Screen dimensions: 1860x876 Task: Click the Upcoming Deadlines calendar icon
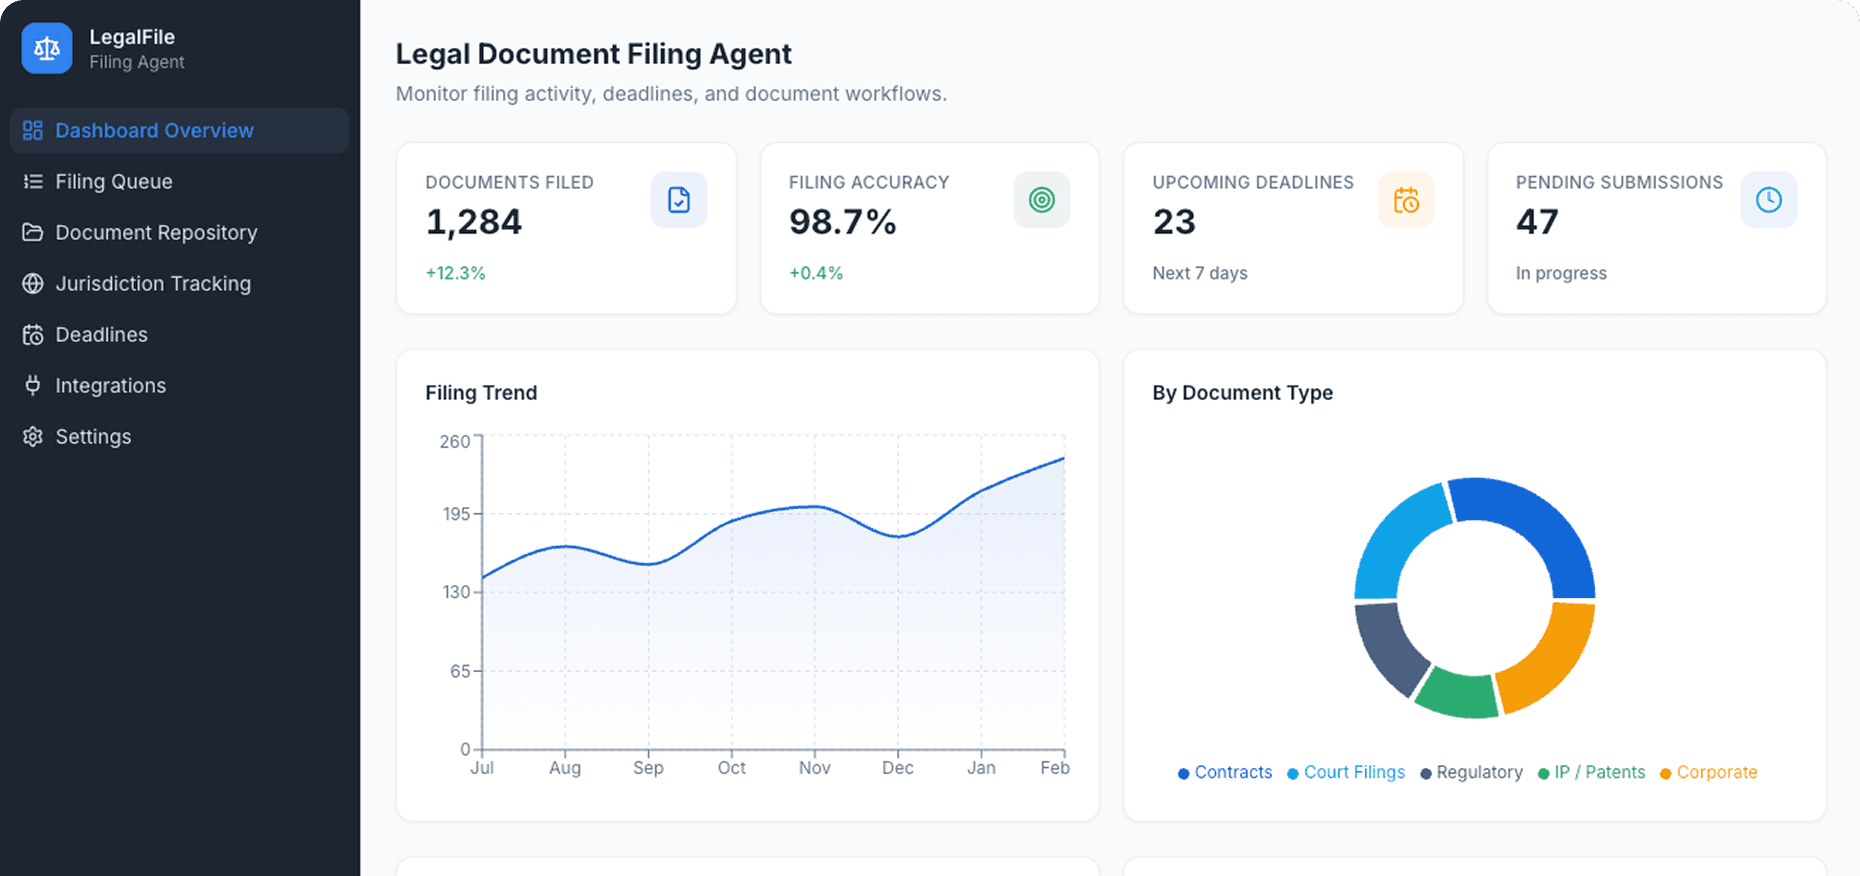coord(1406,200)
